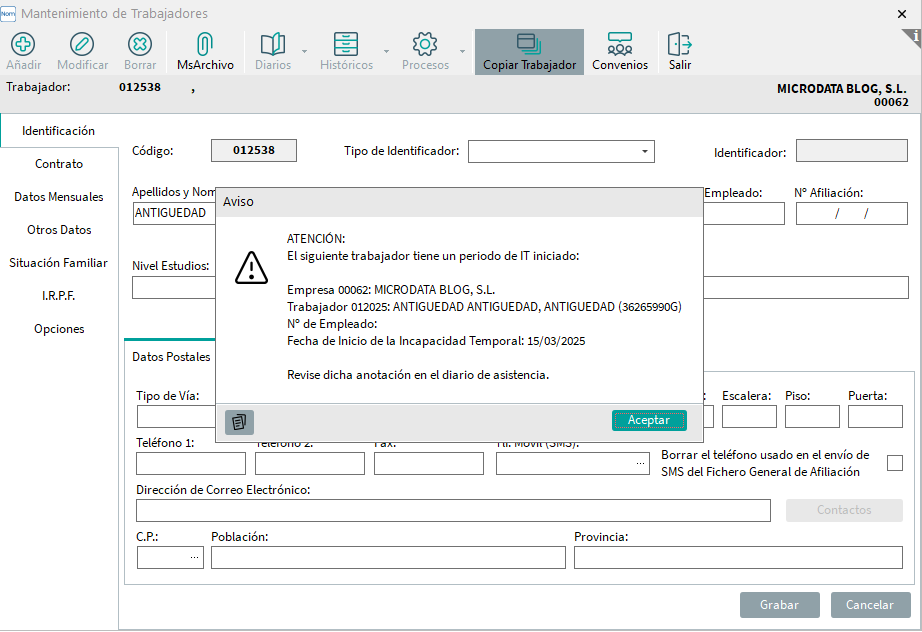Click the Borrar delete icon
922x632 pixels.
[140, 44]
